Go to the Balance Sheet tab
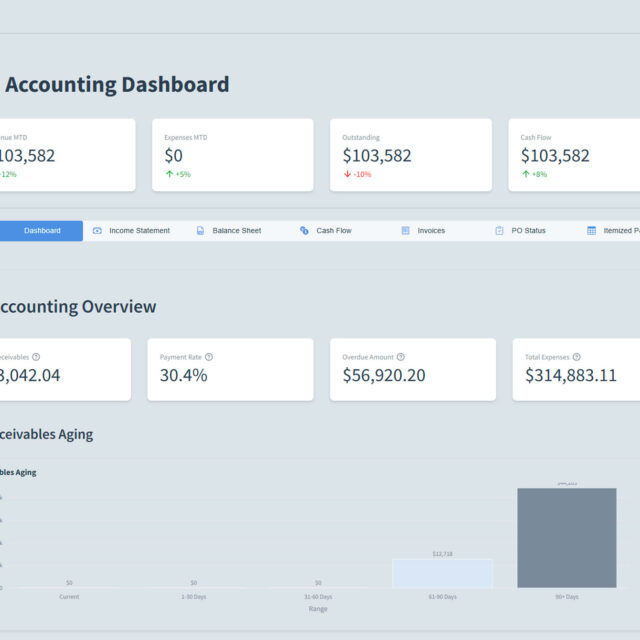The height and width of the screenshot is (640, 640). [236, 231]
